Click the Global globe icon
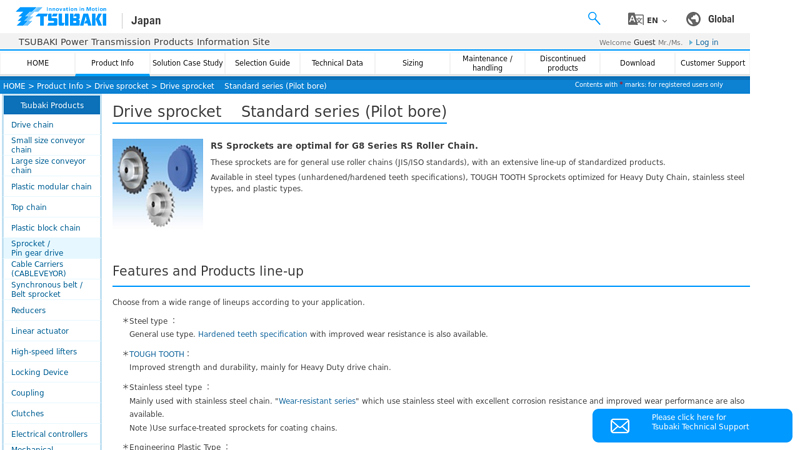Screen dimensions: 800x450 pyautogui.click(x=693, y=19)
